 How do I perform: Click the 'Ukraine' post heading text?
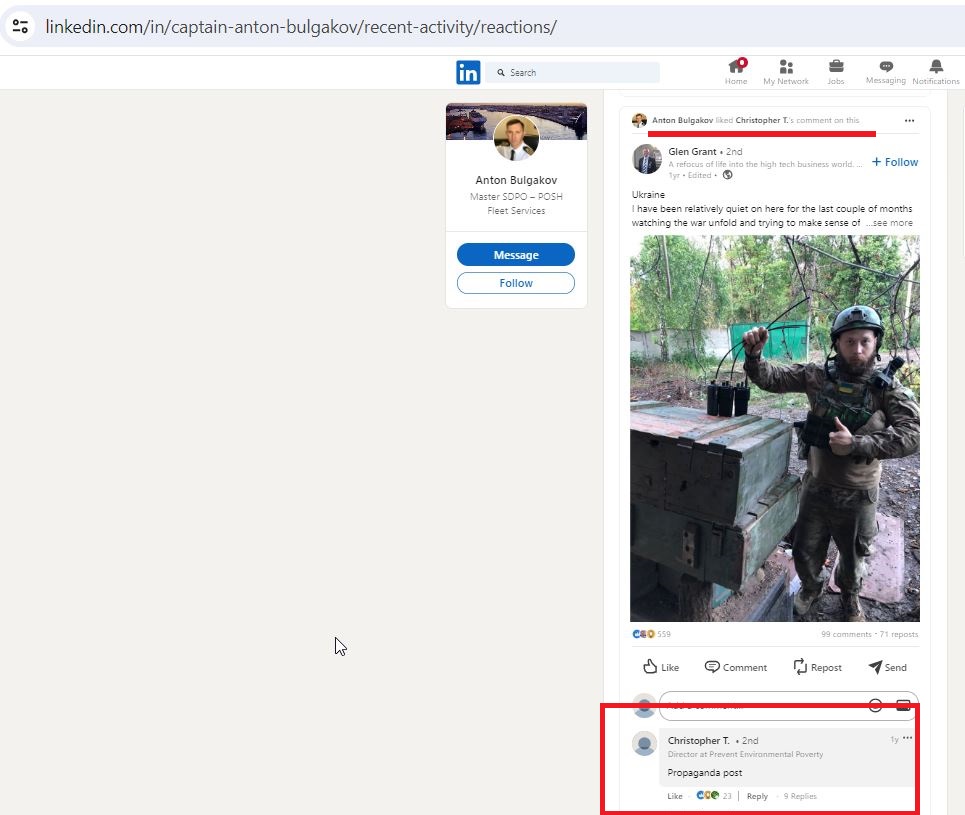point(648,195)
